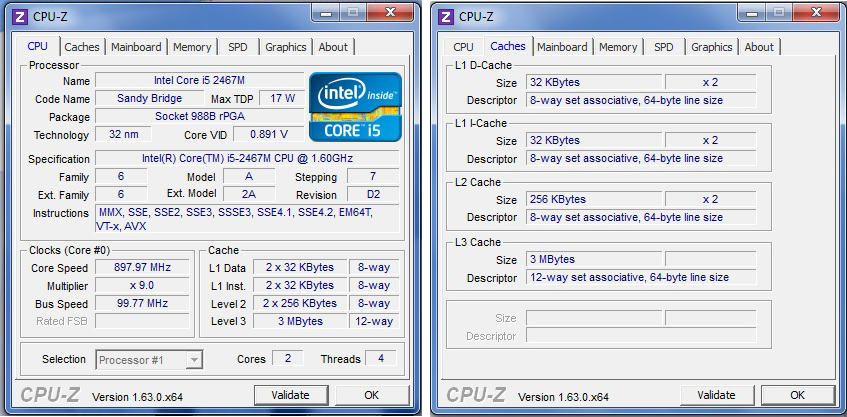
Task: Click the Package field Socket 988B rPGA
Action: click(x=199, y=116)
